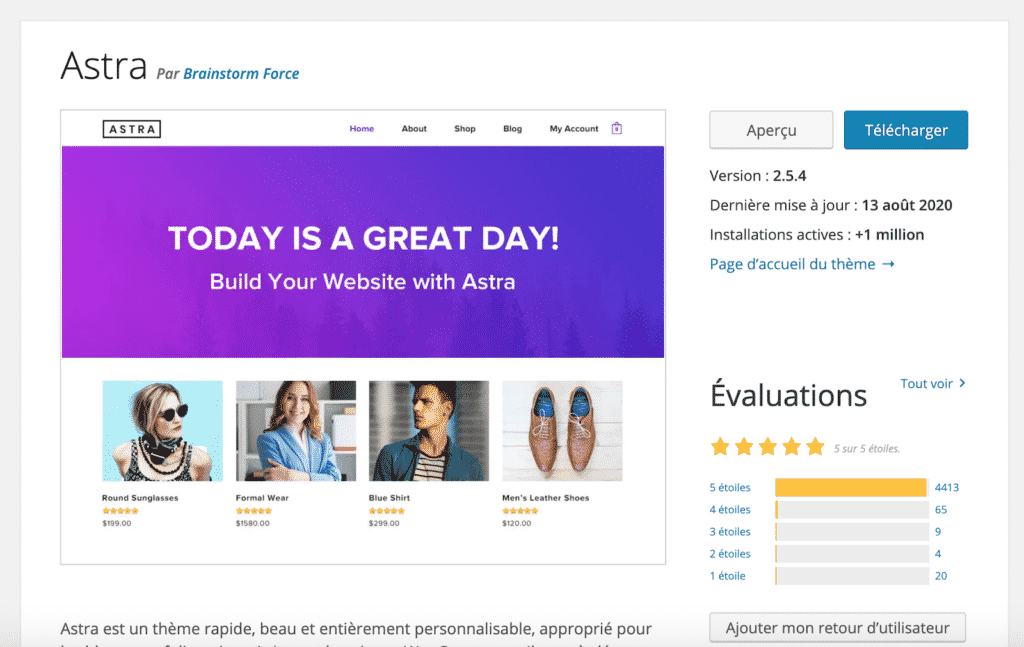Click the yellow 5-star rating bar
This screenshot has width=1024, height=647.
pyautogui.click(x=850, y=487)
